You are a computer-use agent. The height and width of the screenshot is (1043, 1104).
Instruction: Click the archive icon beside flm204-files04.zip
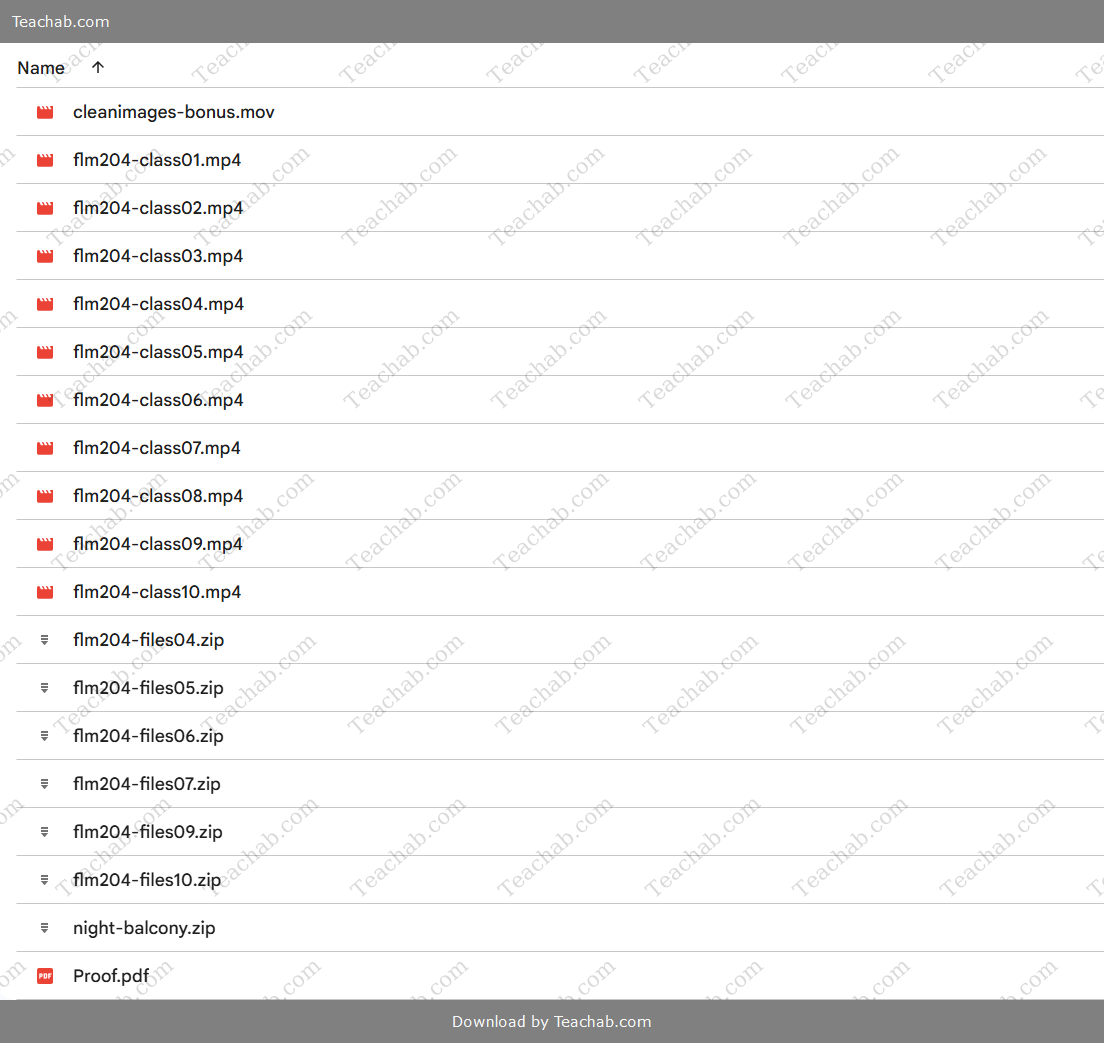click(45, 640)
